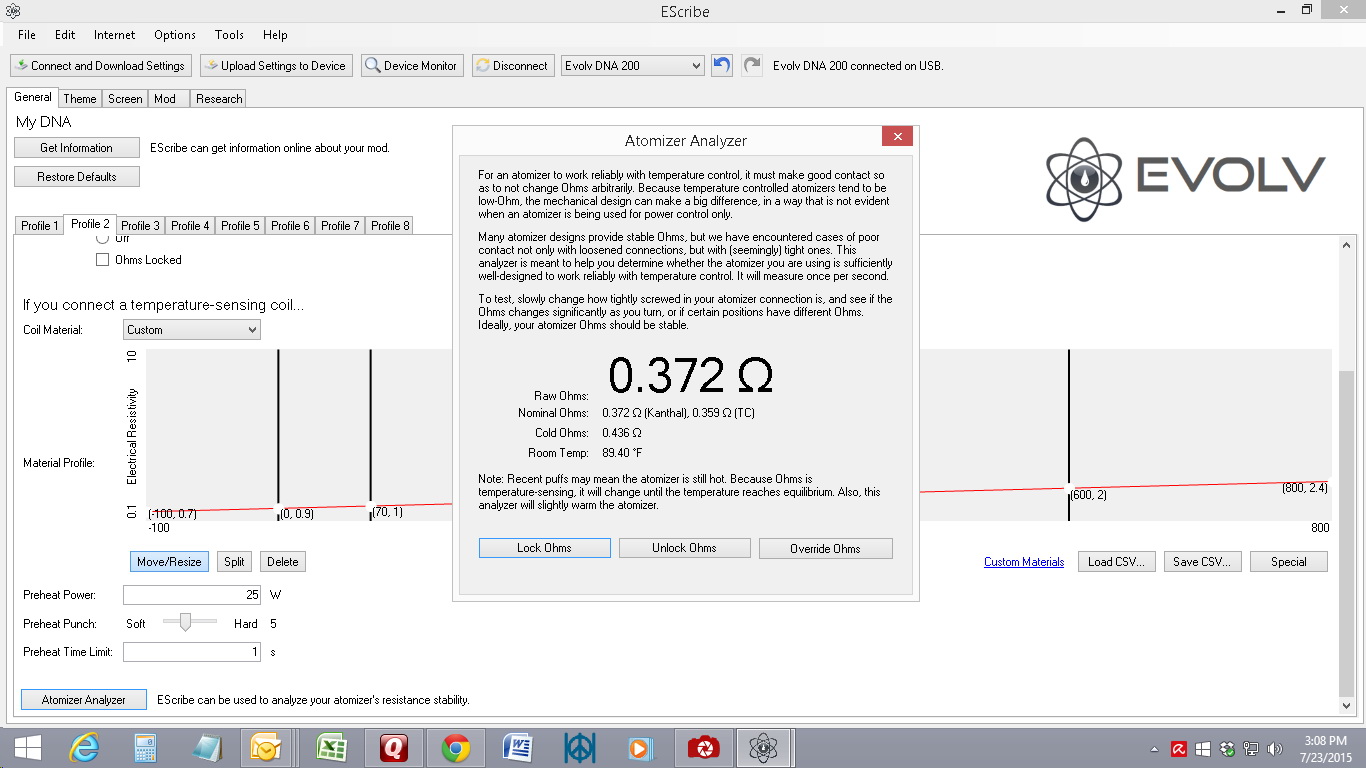The height and width of the screenshot is (768, 1366).
Task: Click Lock Ohms in Atomizer Analyzer
Action: (x=544, y=548)
